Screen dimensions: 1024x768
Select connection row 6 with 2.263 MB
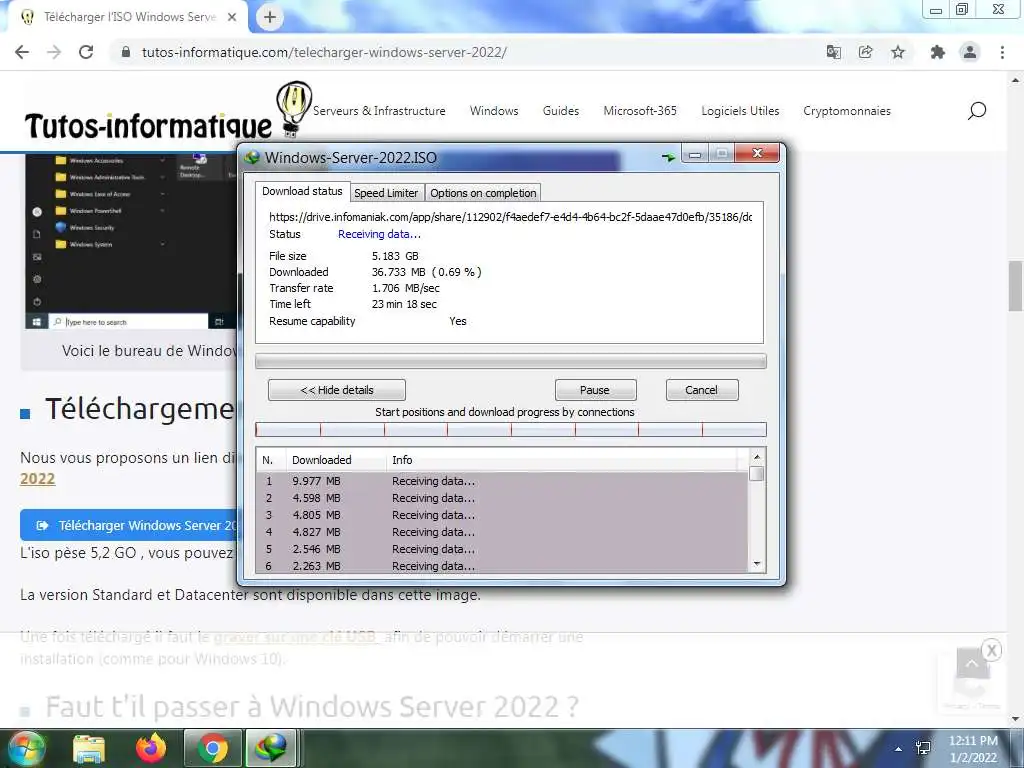[x=502, y=566]
